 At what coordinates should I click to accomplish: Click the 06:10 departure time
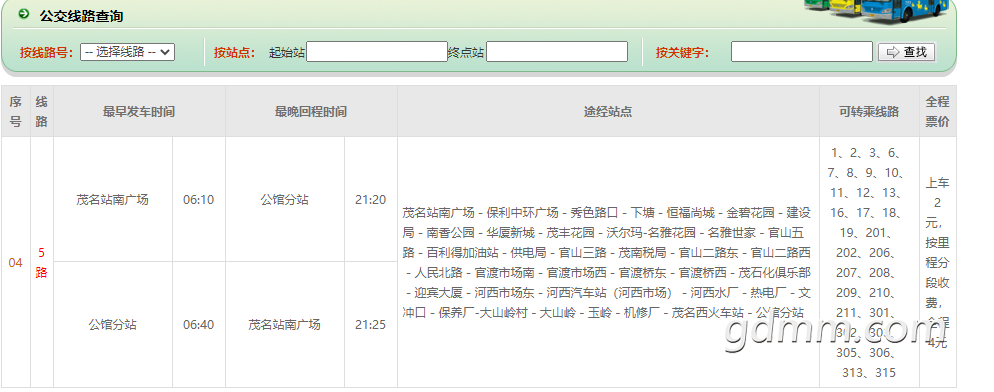tap(198, 200)
